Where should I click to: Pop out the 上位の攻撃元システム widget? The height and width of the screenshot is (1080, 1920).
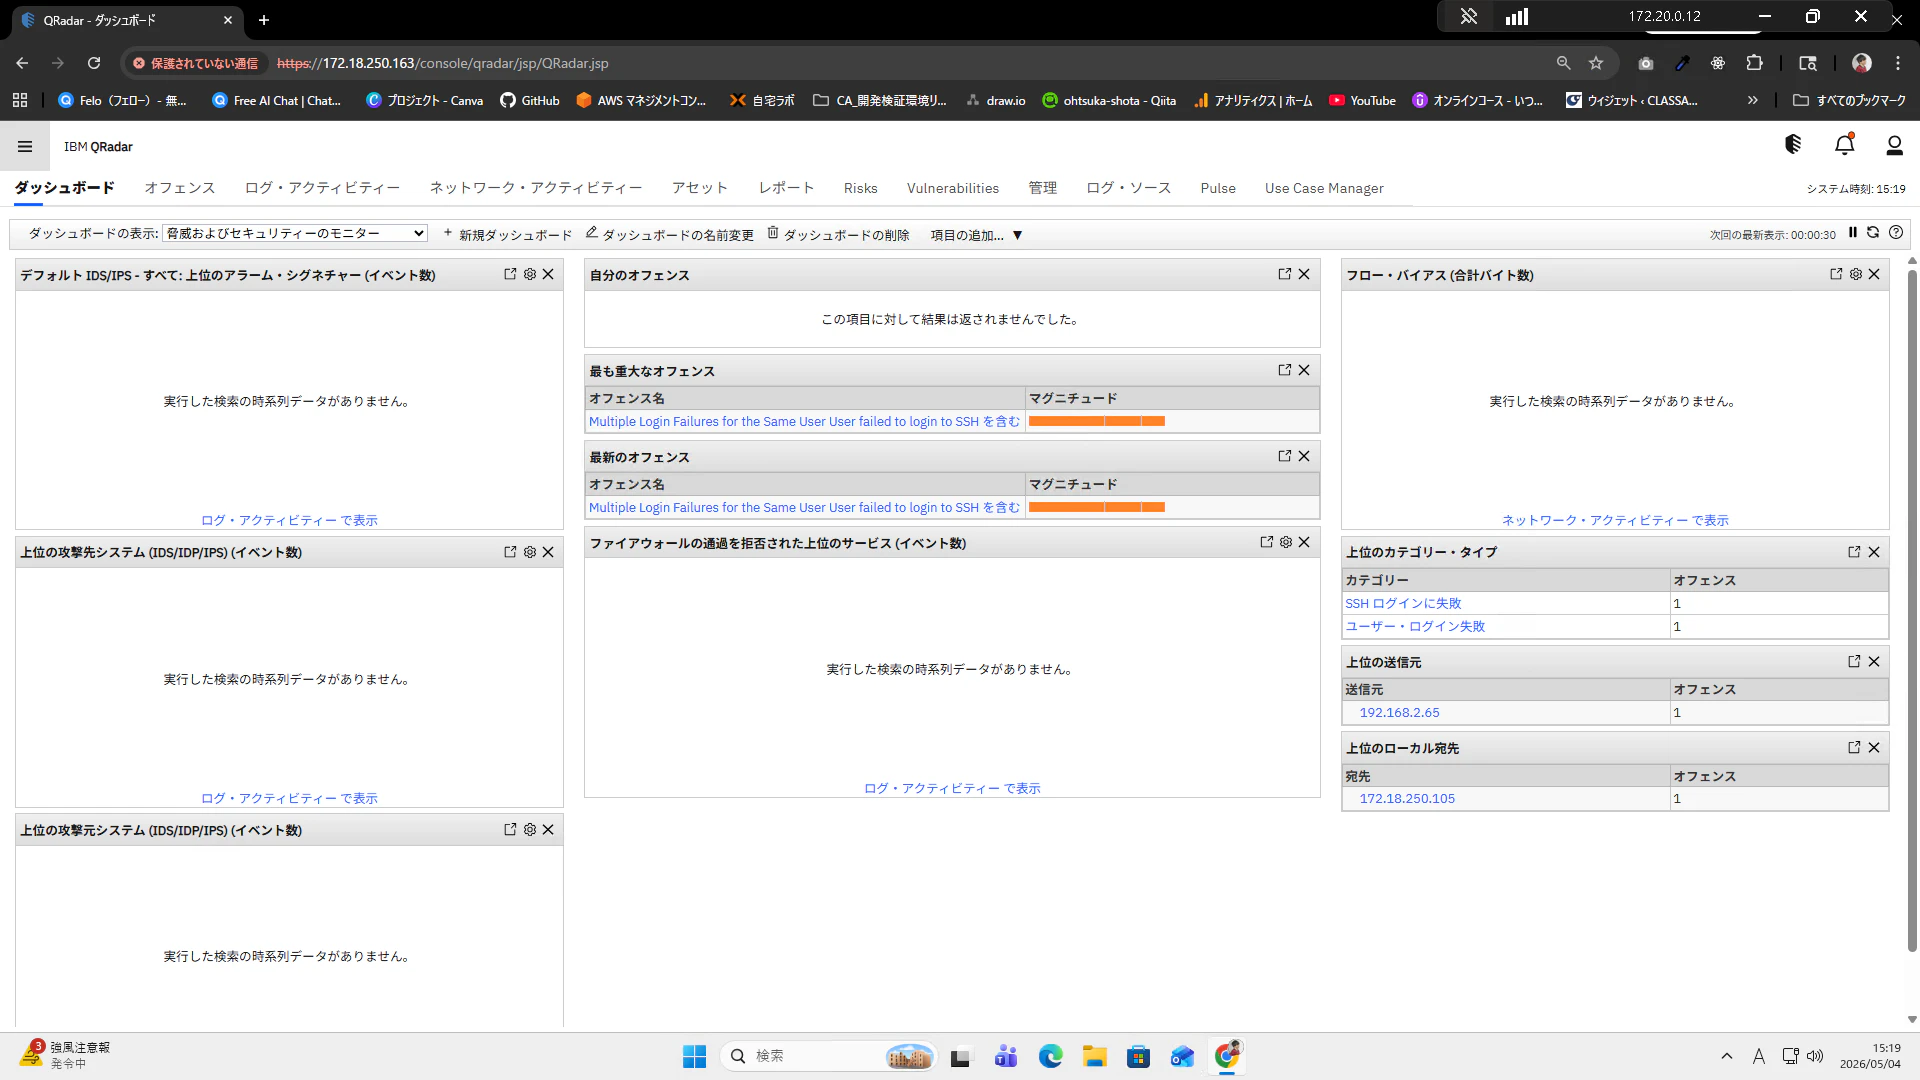[x=510, y=829]
